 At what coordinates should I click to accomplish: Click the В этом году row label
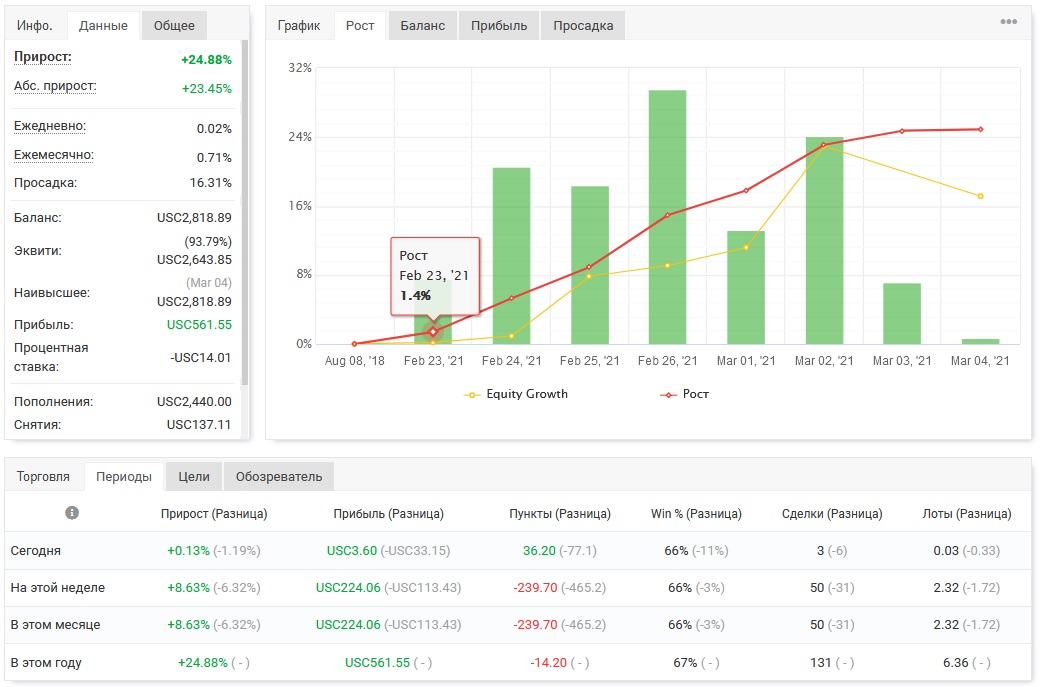[46, 663]
